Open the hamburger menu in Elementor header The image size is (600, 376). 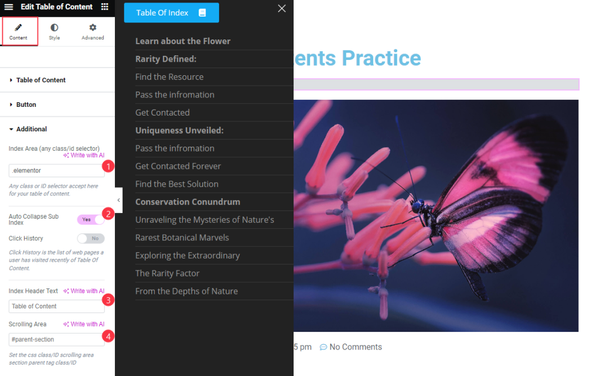(x=8, y=7)
